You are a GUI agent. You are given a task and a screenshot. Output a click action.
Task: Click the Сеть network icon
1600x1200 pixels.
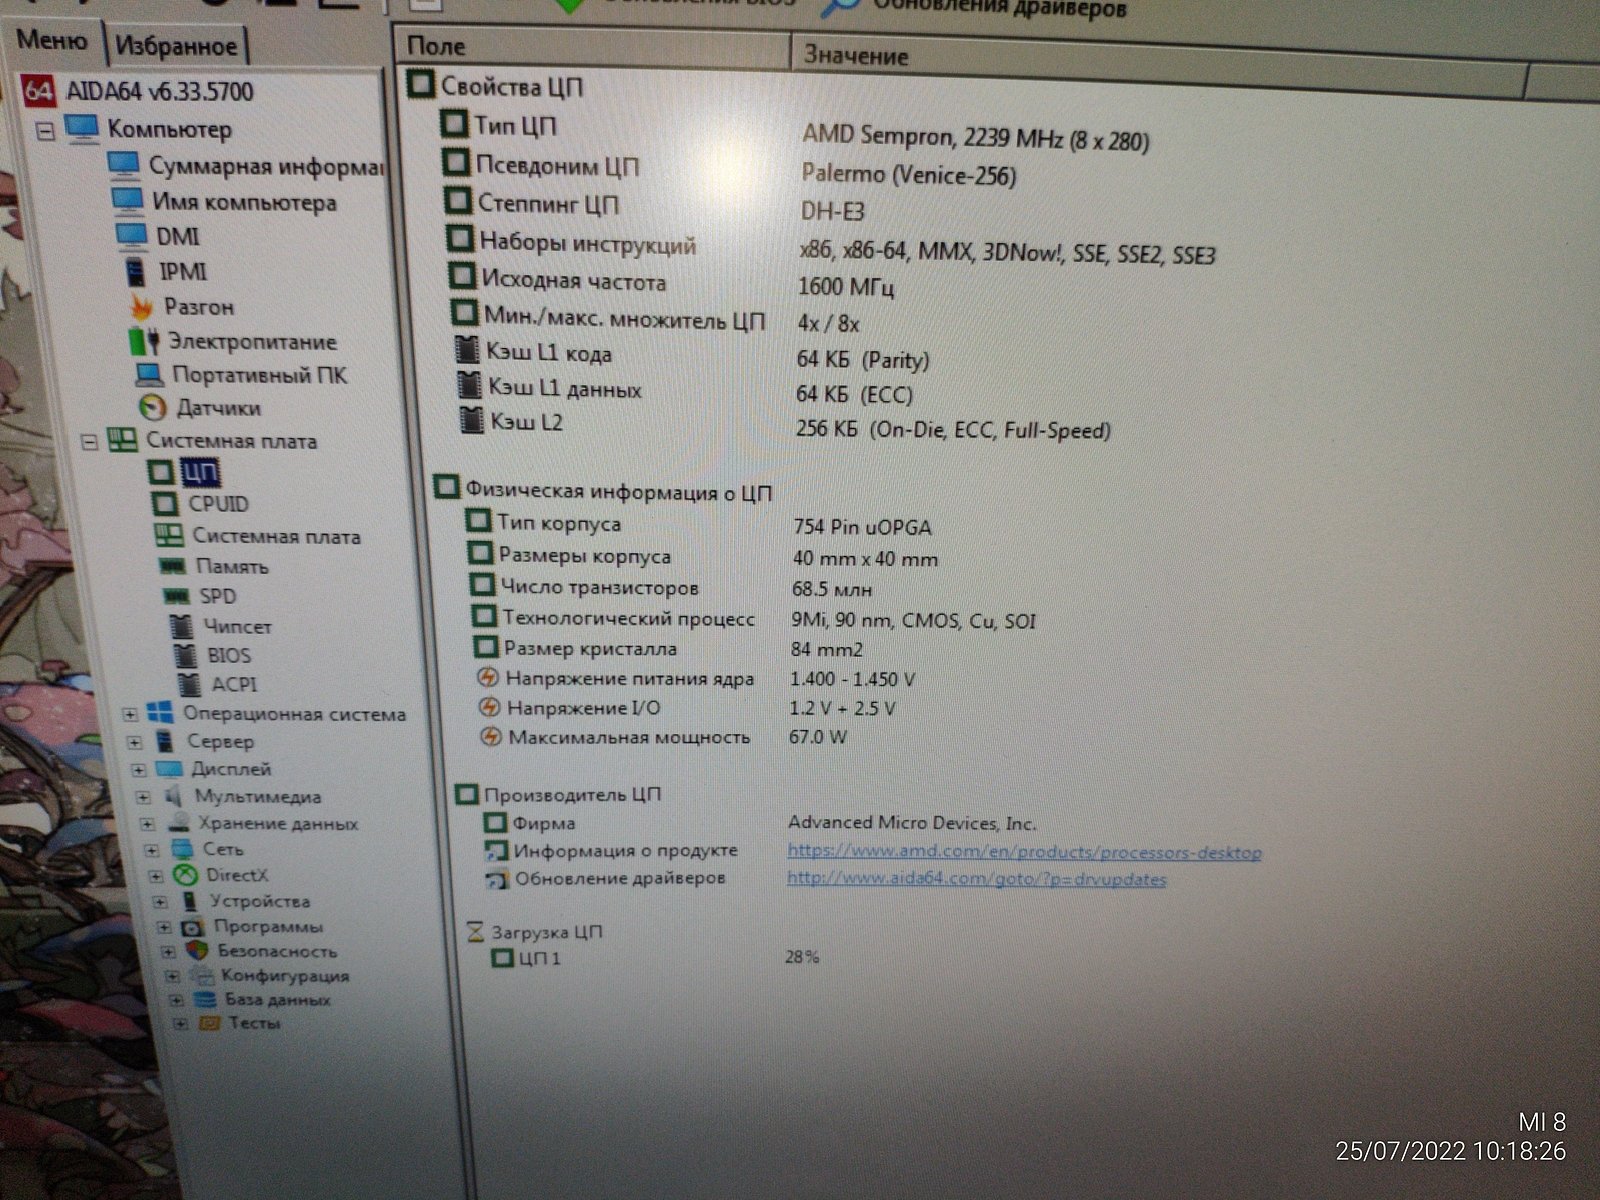coord(182,850)
